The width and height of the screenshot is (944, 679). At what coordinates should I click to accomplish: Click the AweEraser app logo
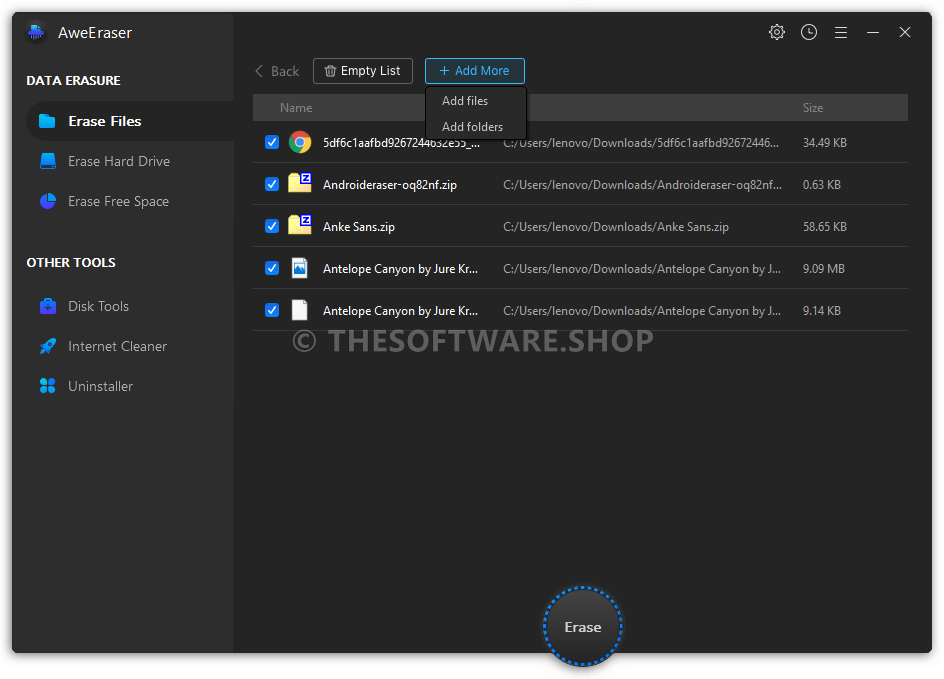[36, 33]
